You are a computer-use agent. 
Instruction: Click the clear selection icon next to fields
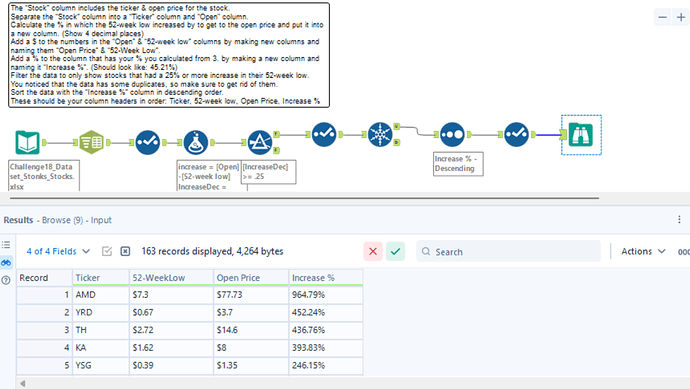click(x=125, y=251)
